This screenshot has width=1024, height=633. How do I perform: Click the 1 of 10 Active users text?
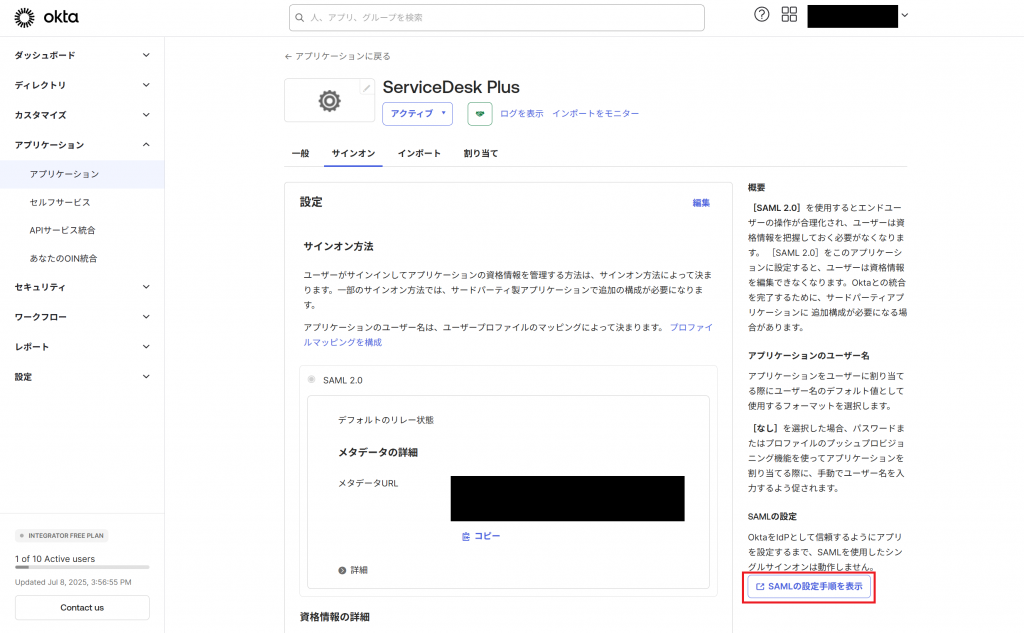point(55,559)
